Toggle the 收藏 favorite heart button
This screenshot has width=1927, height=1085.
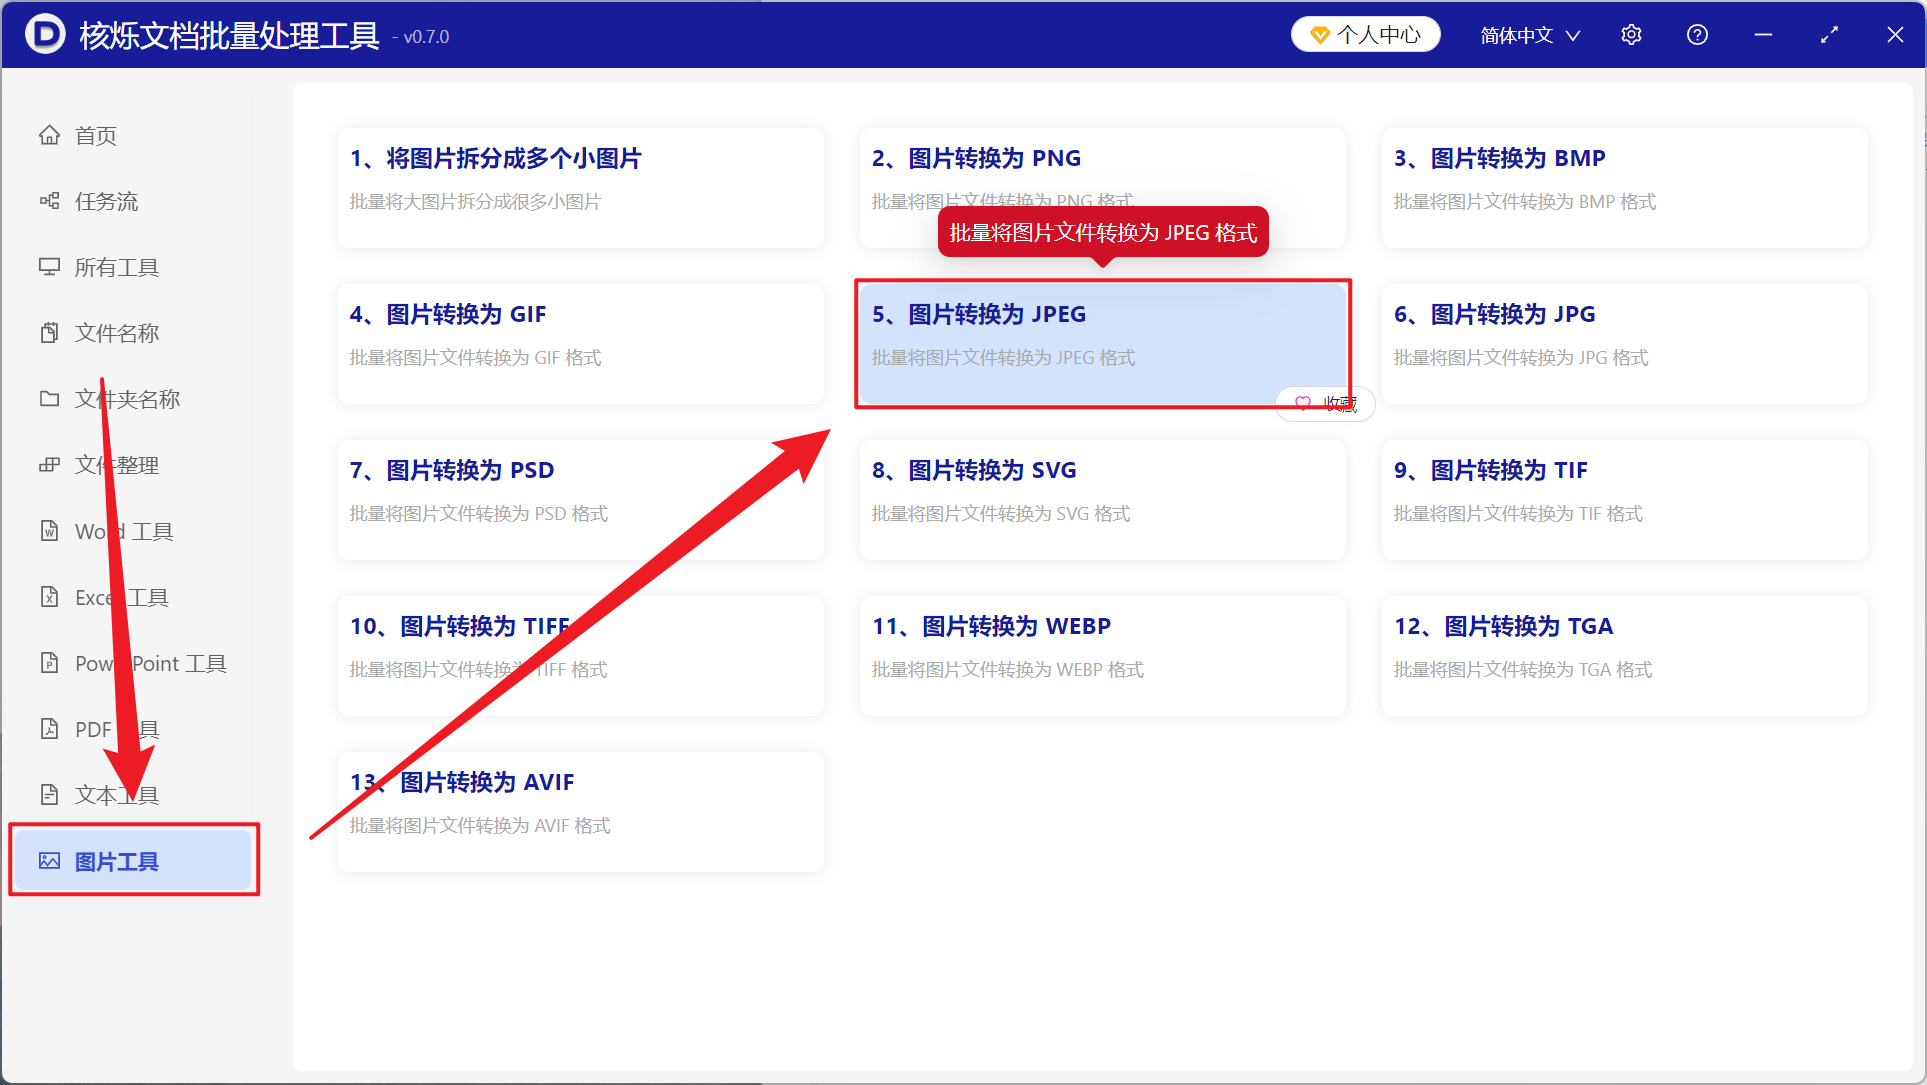tap(1325, 403)
